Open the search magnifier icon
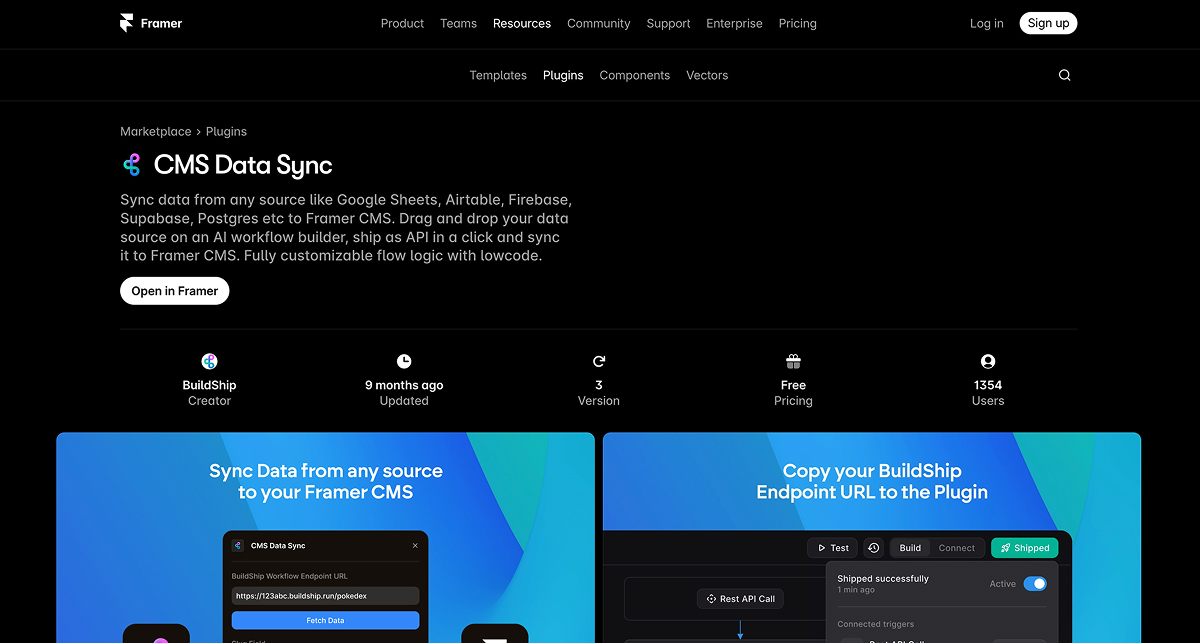 click(1064, 75)
